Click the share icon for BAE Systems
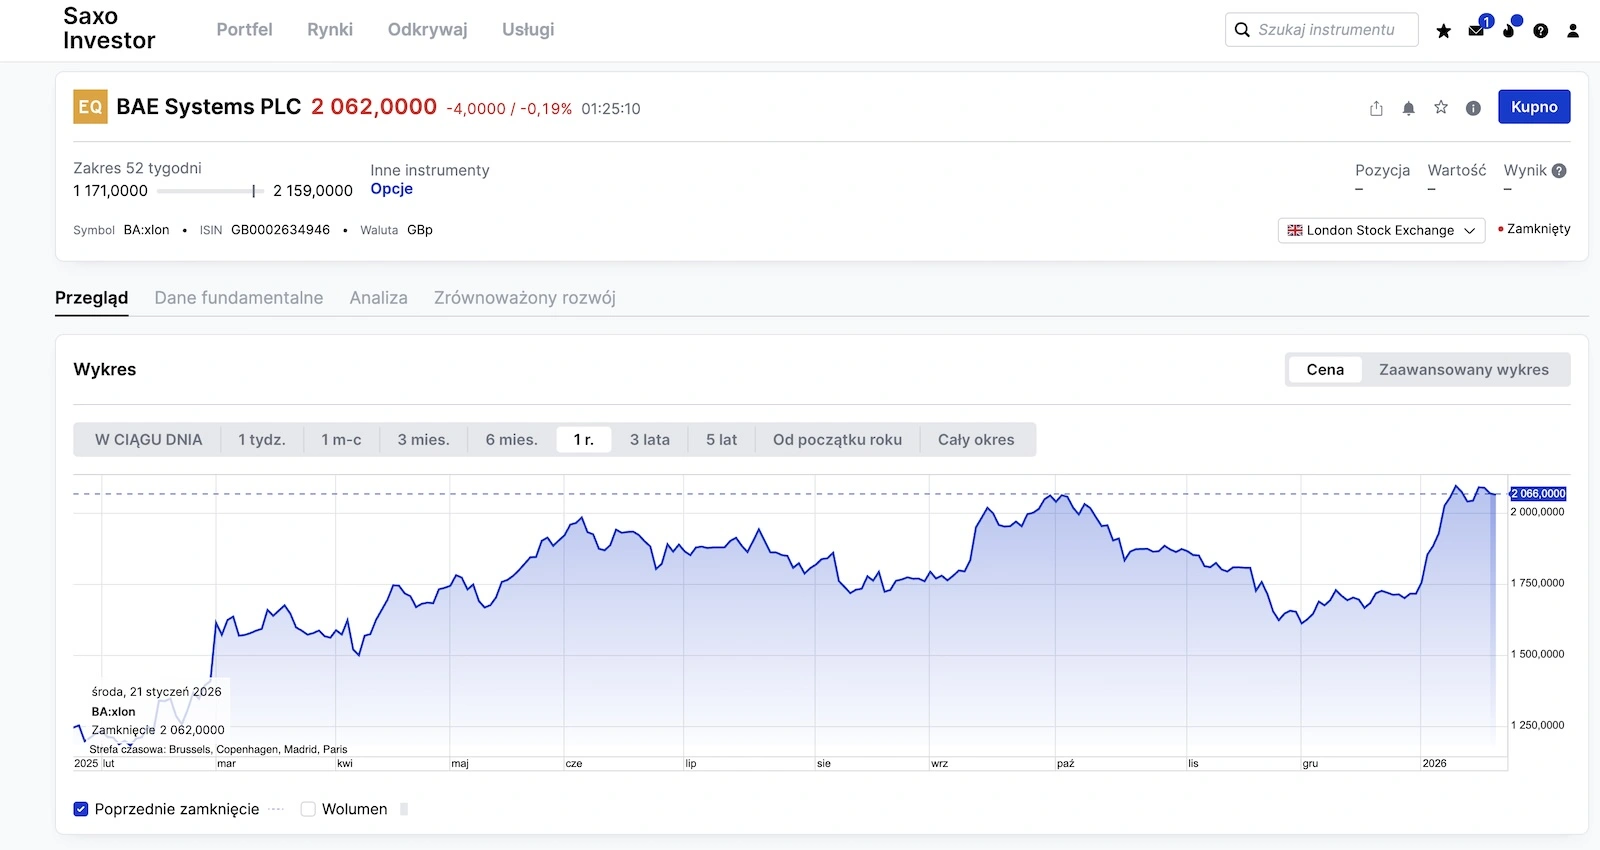Image resolution: width=1600 pixels, height=850 pixels. click(1376, 108)
